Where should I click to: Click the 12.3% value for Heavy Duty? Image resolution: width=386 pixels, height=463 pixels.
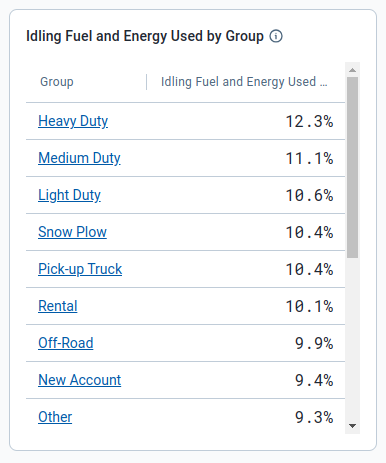click(309, 121)
